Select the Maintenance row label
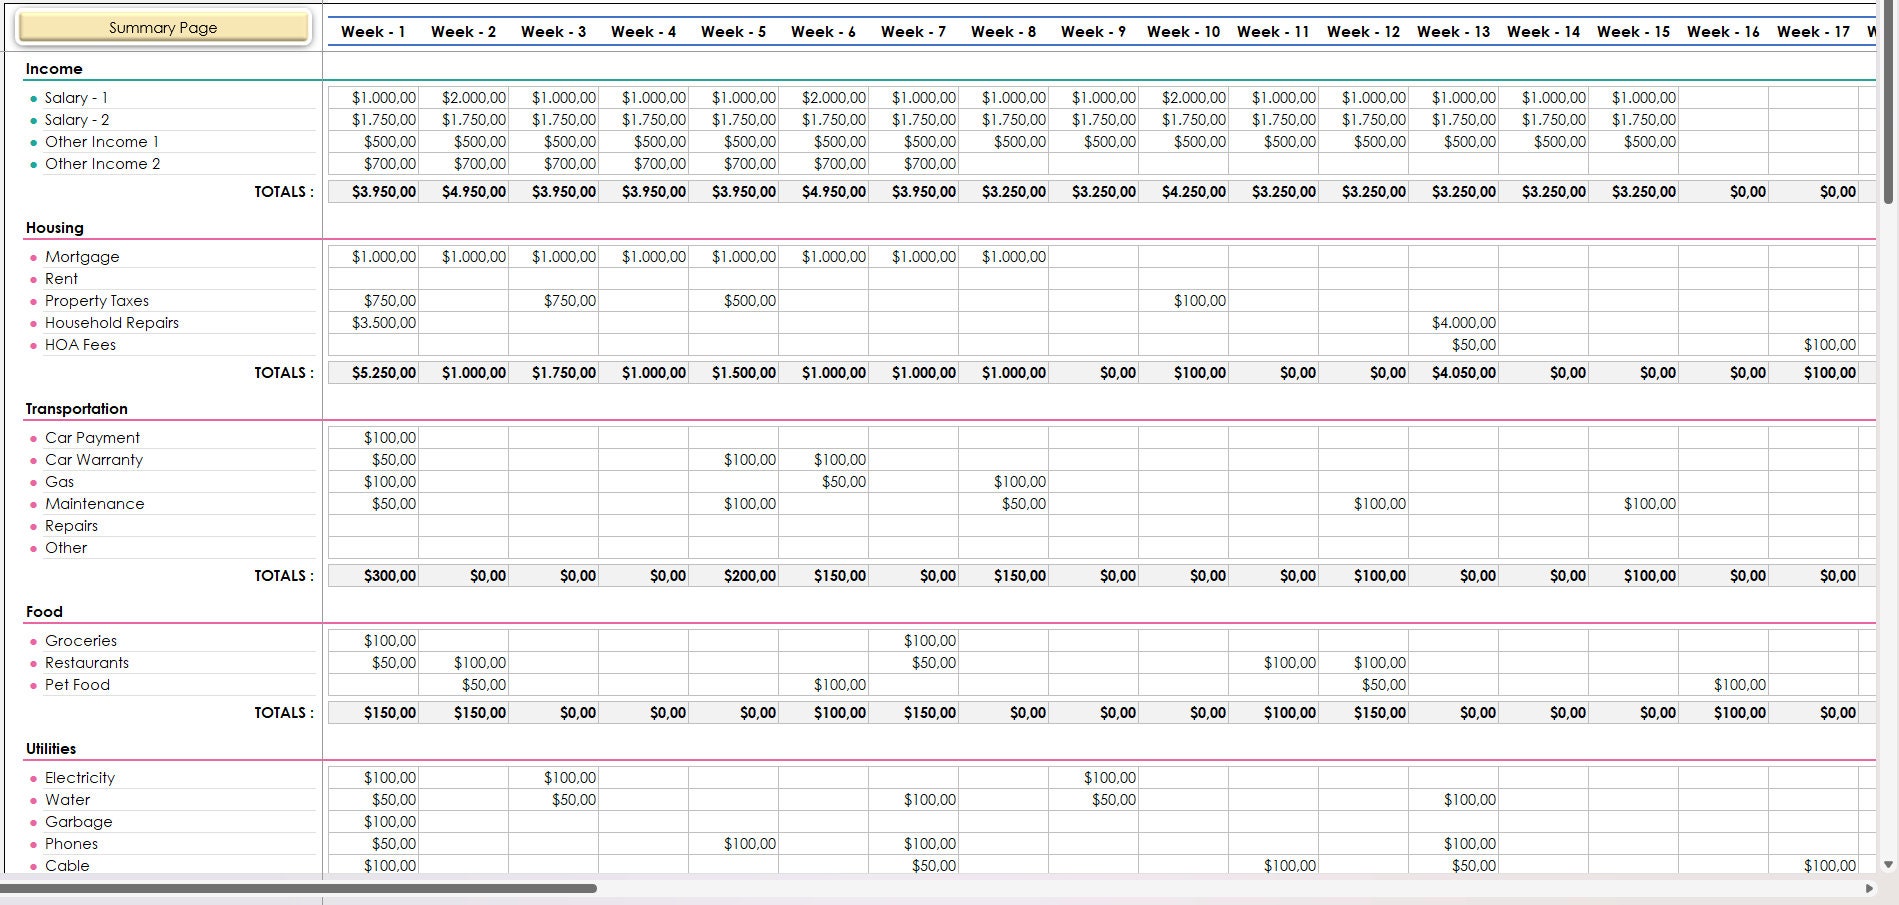 [x=95, y=504]
